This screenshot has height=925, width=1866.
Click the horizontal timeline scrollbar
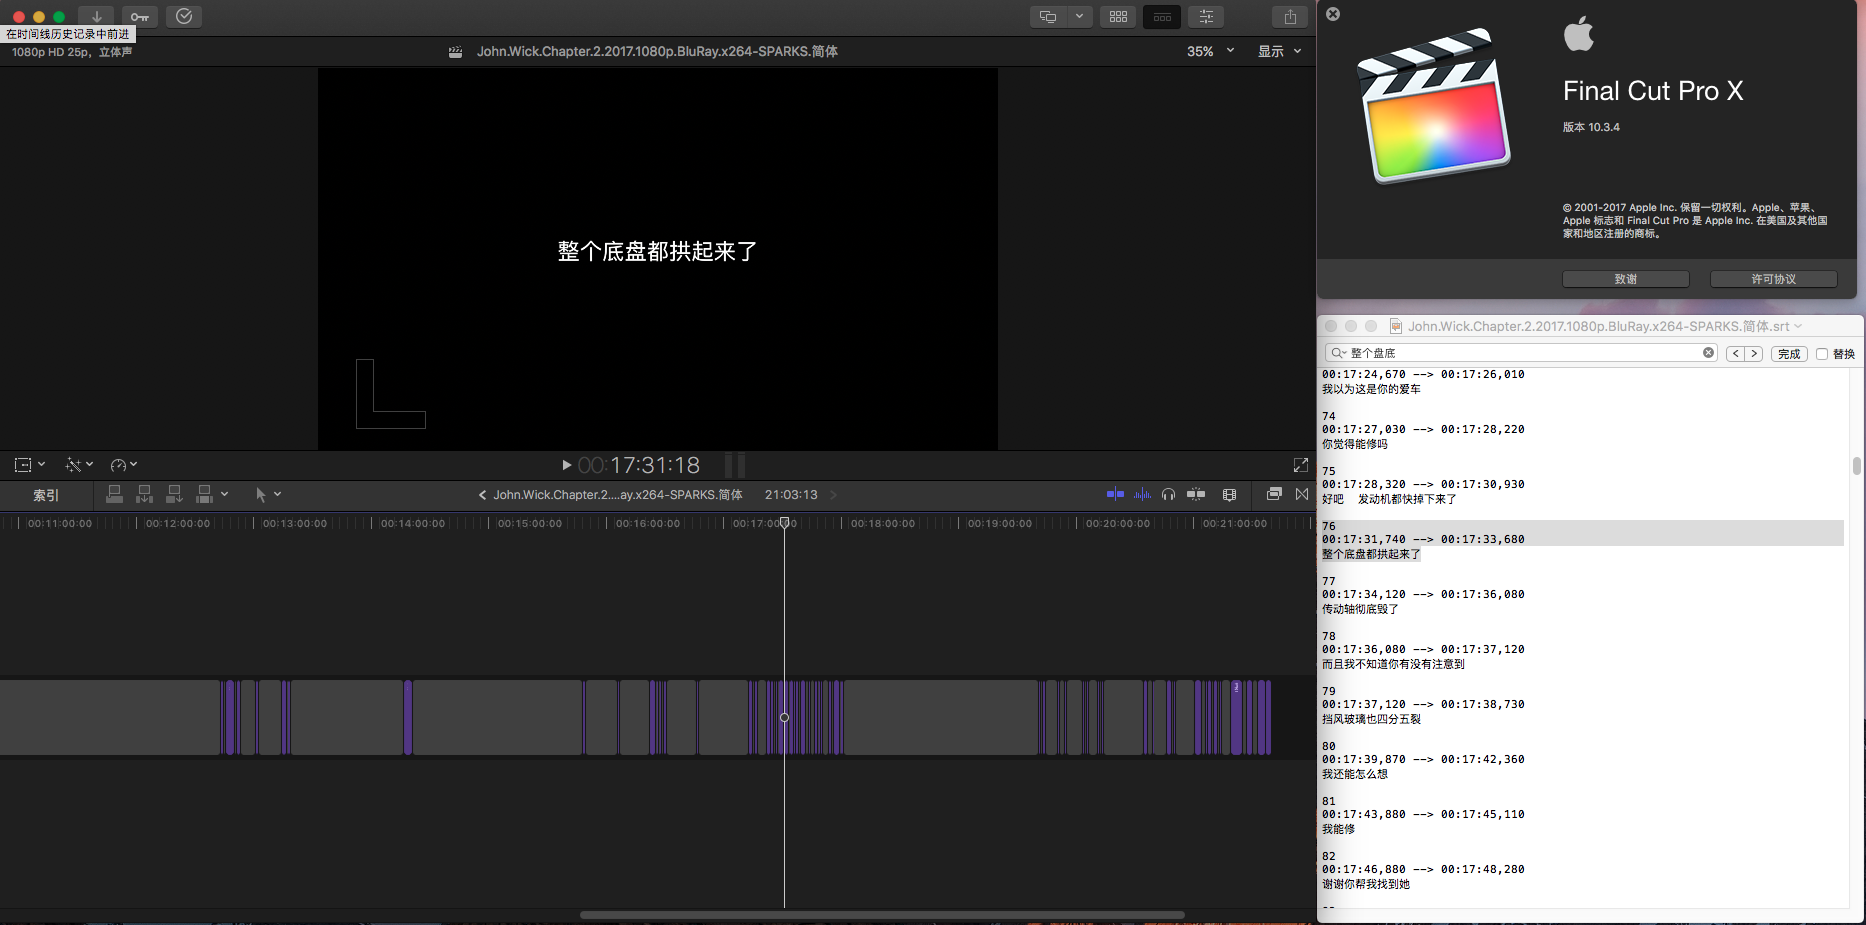pos(882,915)
